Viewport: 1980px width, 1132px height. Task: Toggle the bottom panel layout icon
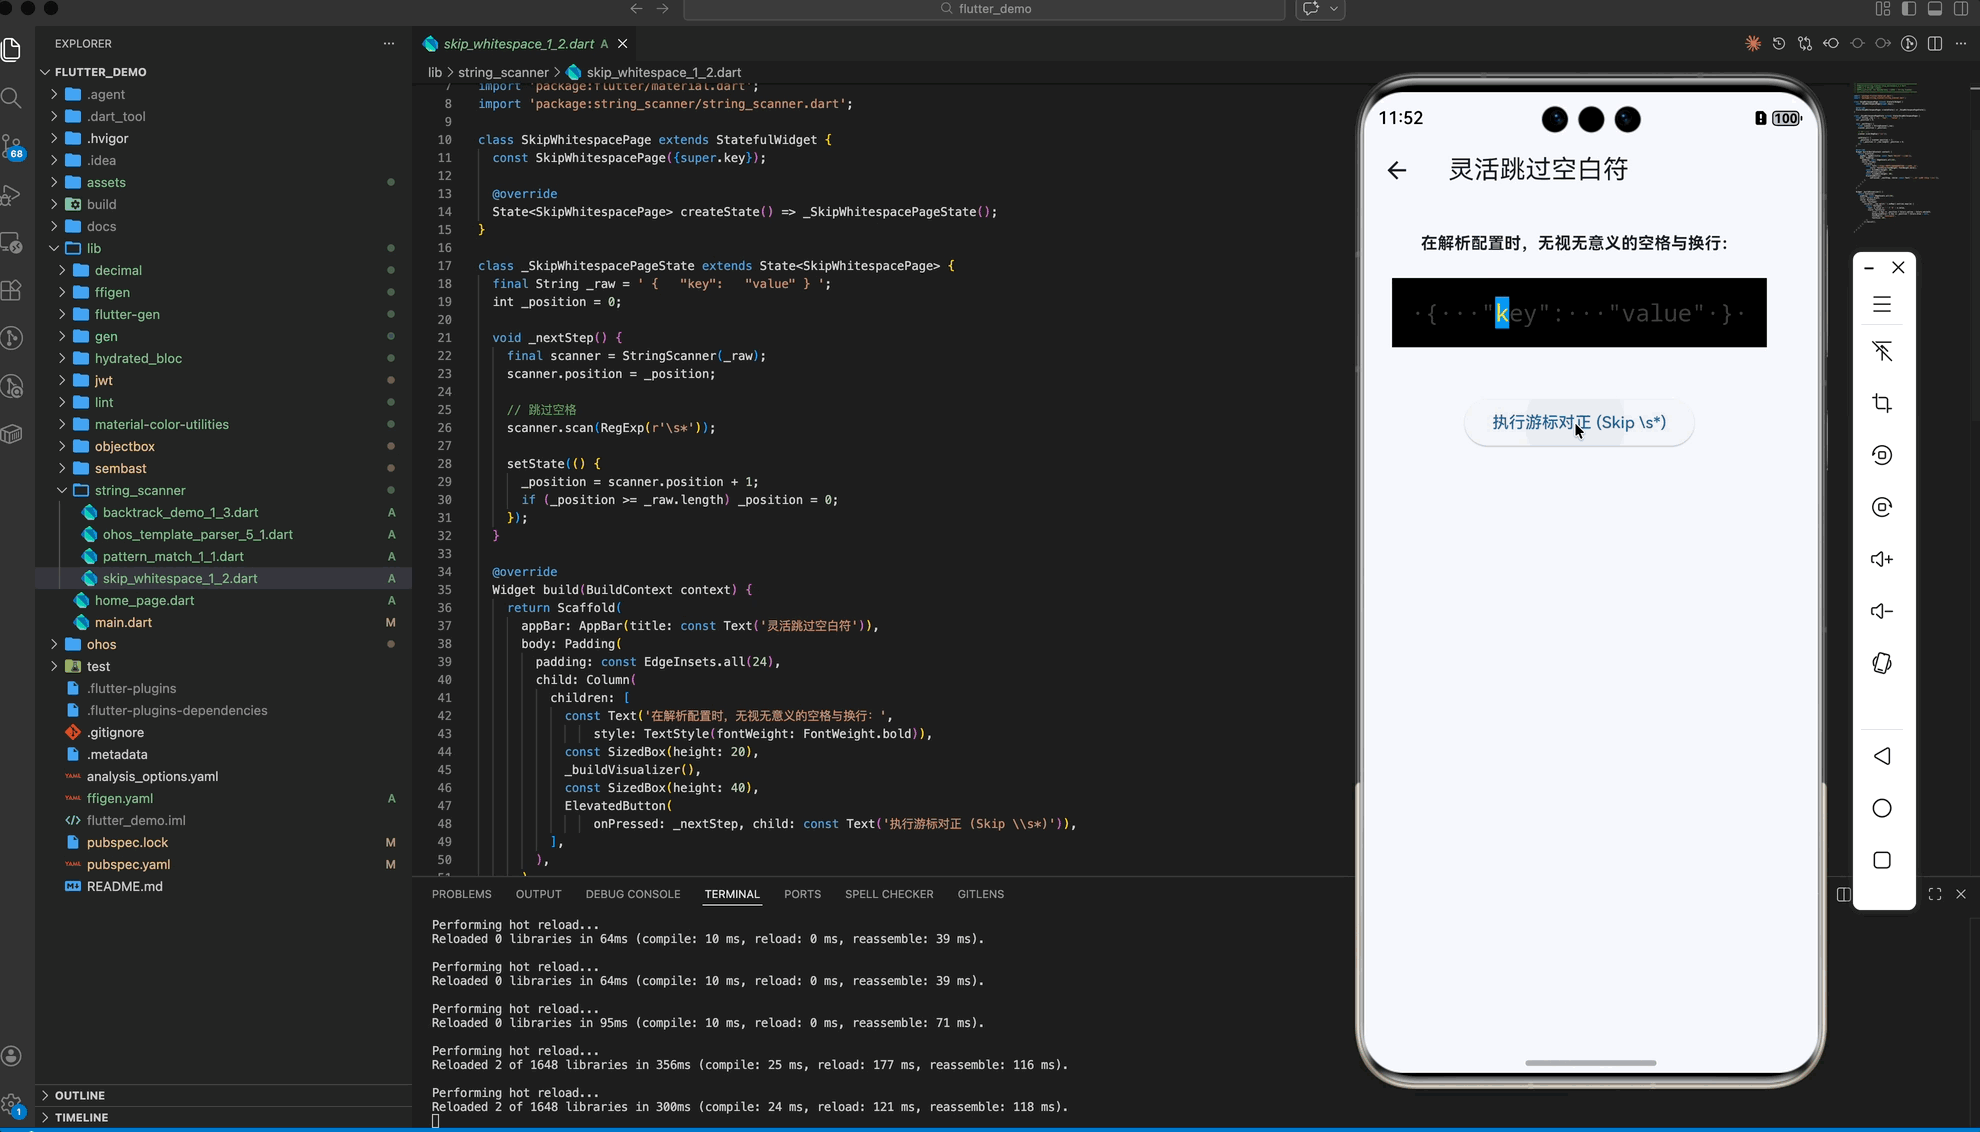click(x=1935, y=9)
